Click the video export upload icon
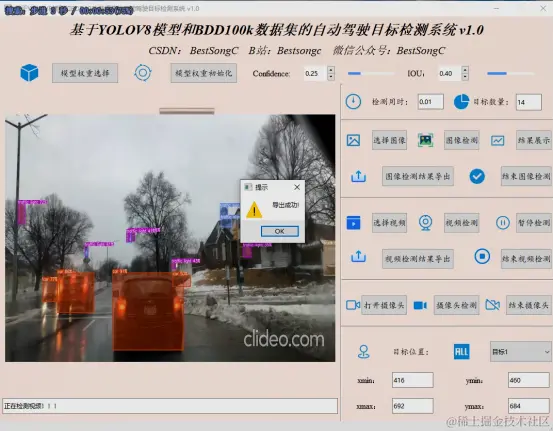 (358, 257)
